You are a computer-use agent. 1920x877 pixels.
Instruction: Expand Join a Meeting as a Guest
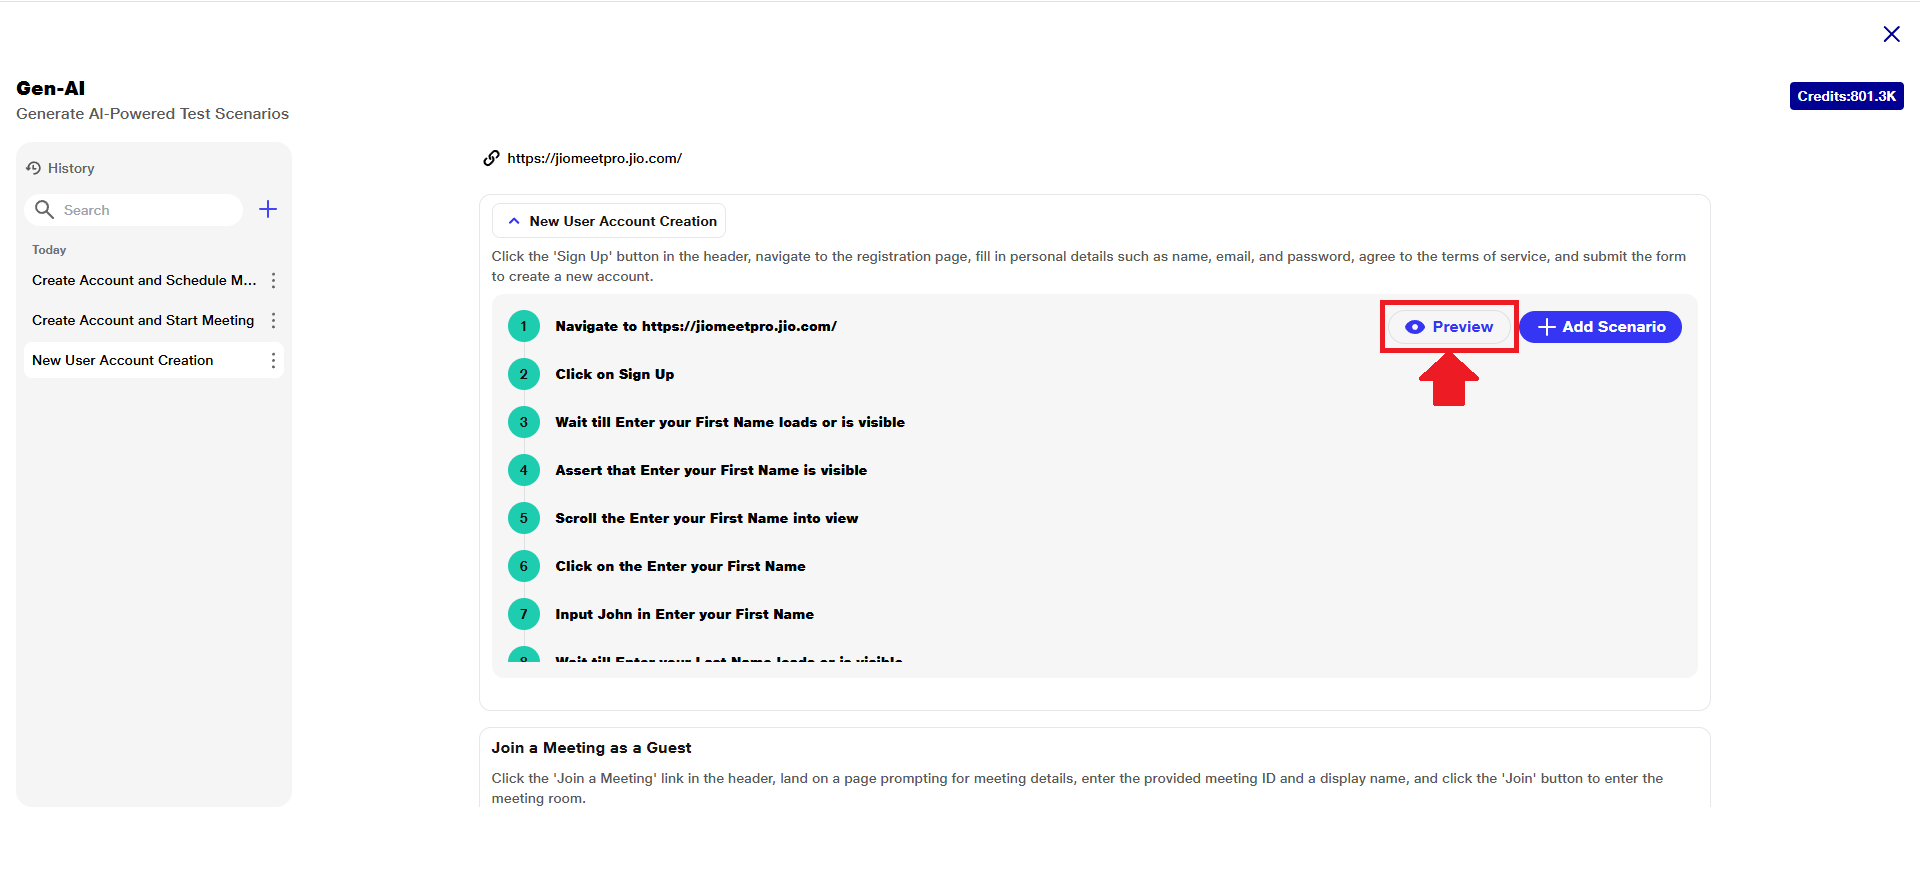tap(591, 748)
